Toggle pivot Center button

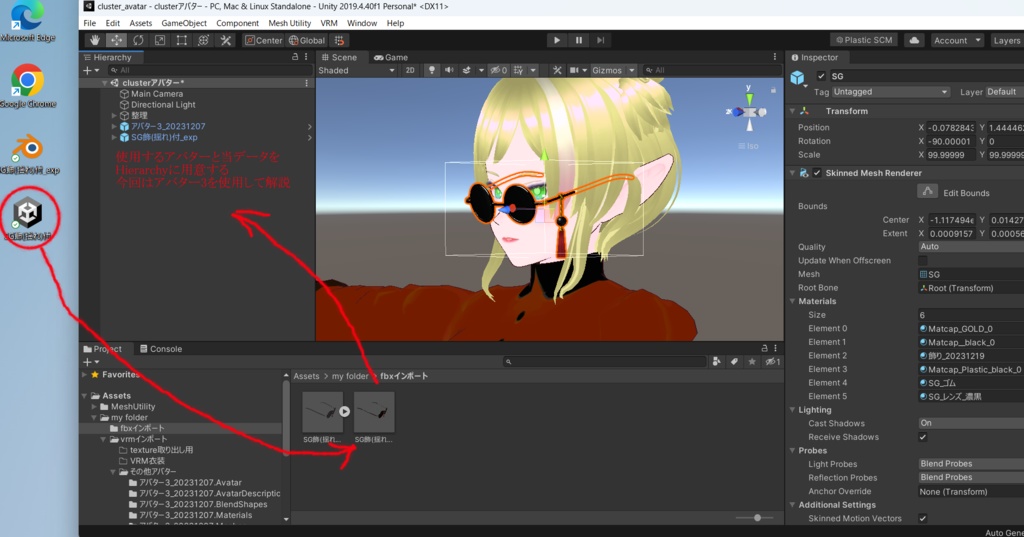coord(264,41)
